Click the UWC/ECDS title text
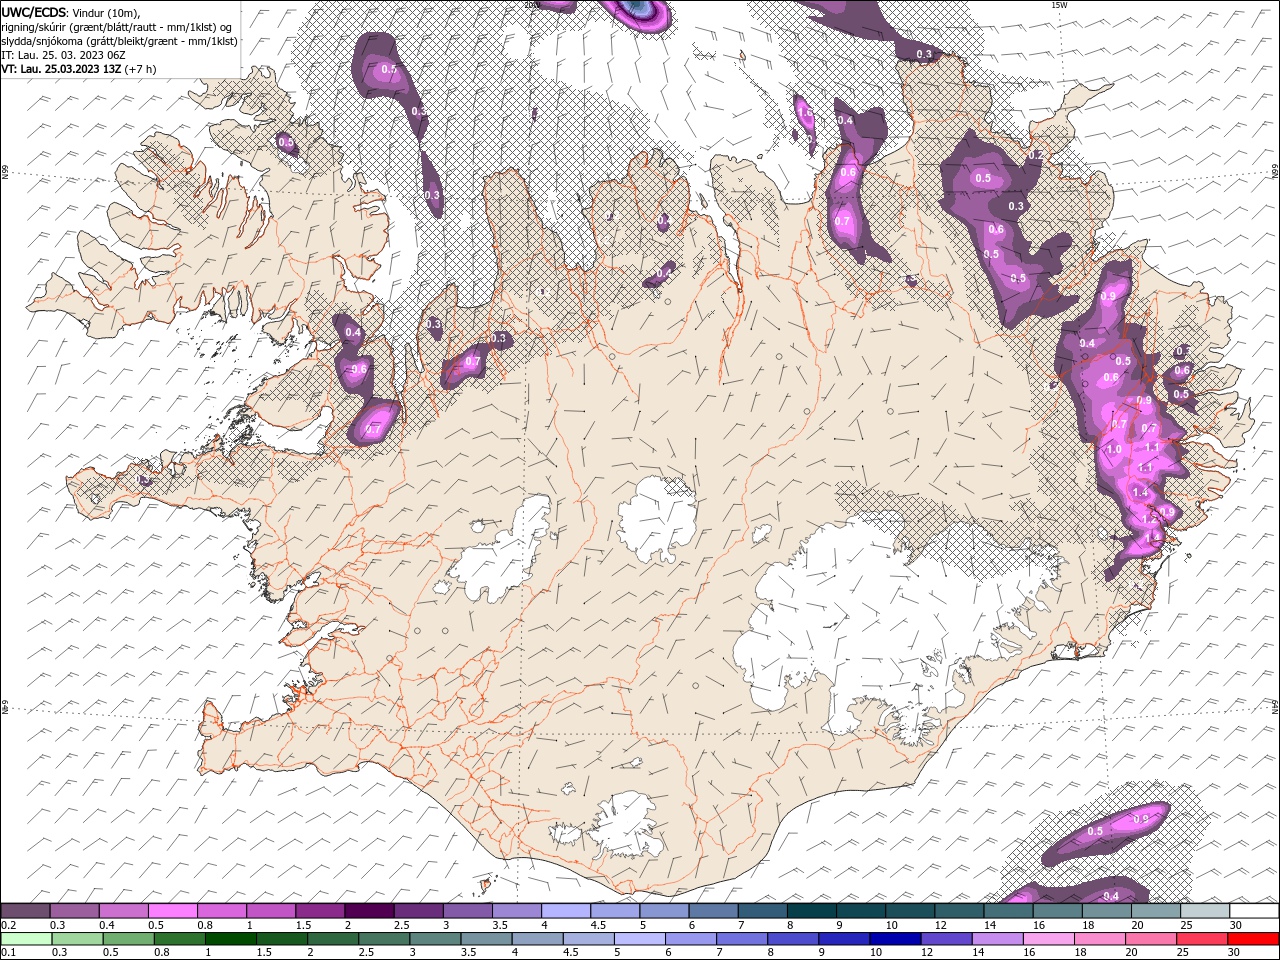 33,11
